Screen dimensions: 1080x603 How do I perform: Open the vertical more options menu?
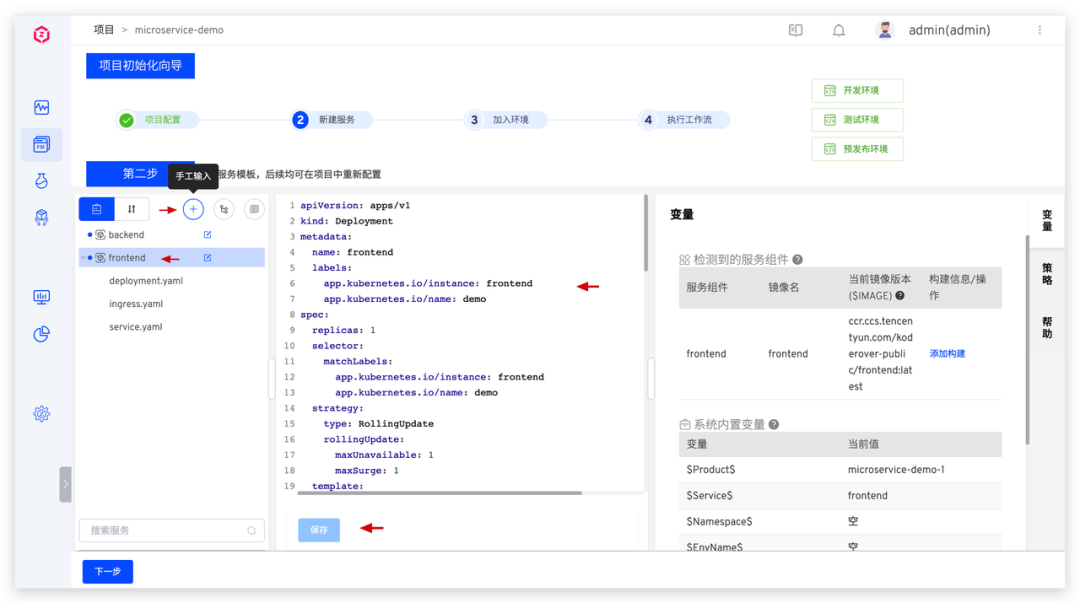point(1039,30)
